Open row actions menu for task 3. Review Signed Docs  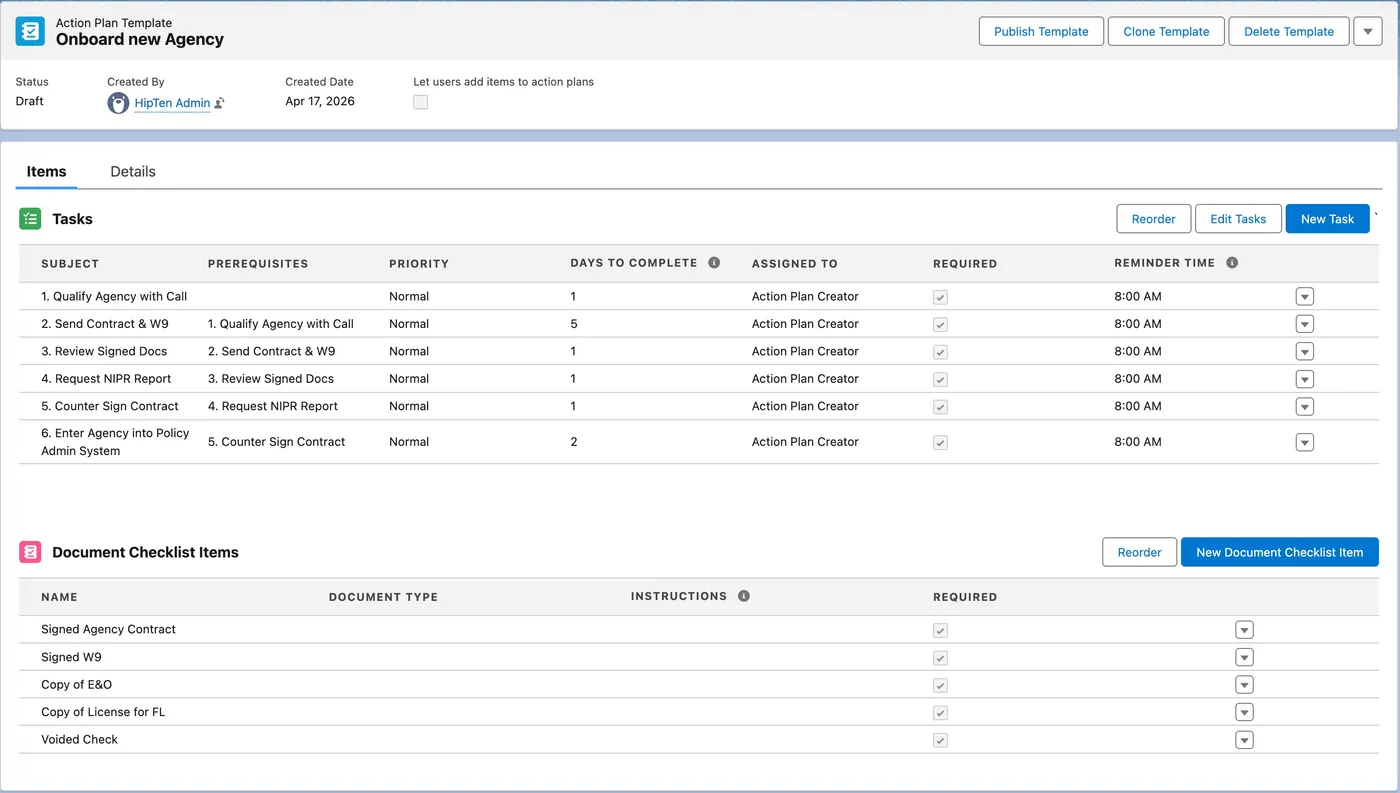coord(1304,351)
